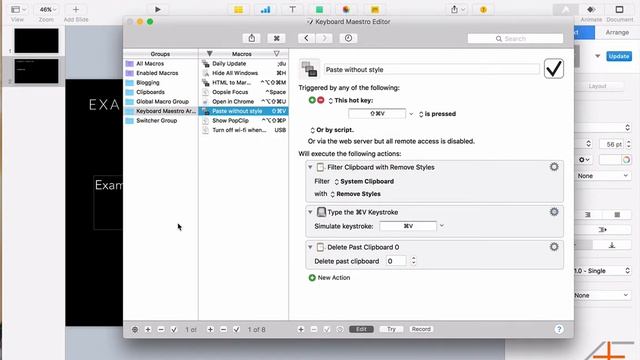This screenshot has height=360, width=640.
Task: Open dropdown beside simulate keystroke field
Action: point(442,226)
